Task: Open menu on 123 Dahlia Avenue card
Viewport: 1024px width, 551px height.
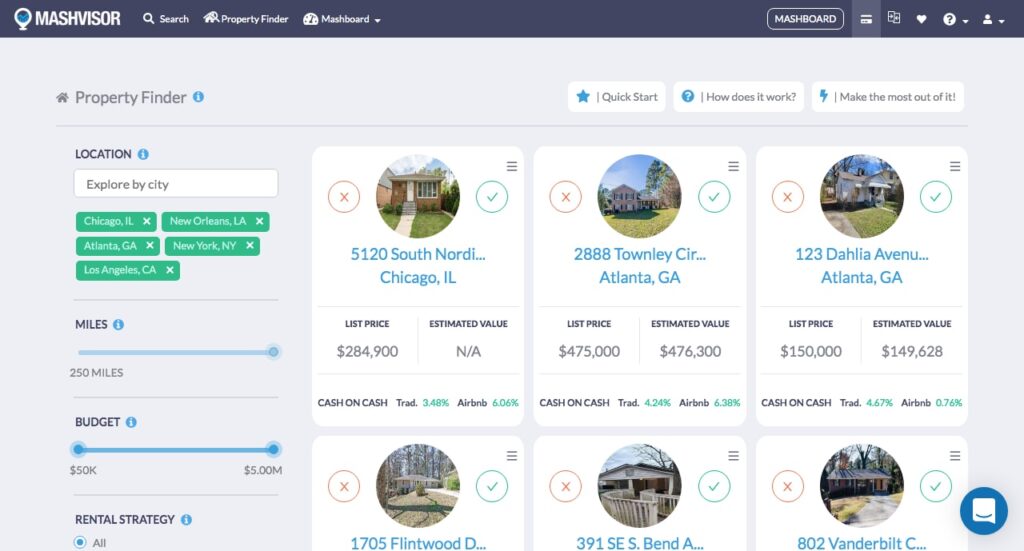Action: (955, 166)
